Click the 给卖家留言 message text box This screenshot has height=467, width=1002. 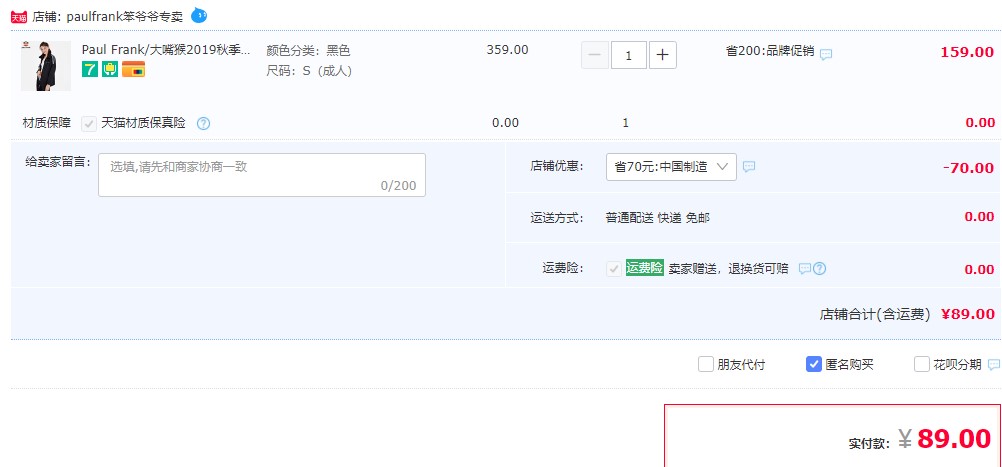(261, 175)
